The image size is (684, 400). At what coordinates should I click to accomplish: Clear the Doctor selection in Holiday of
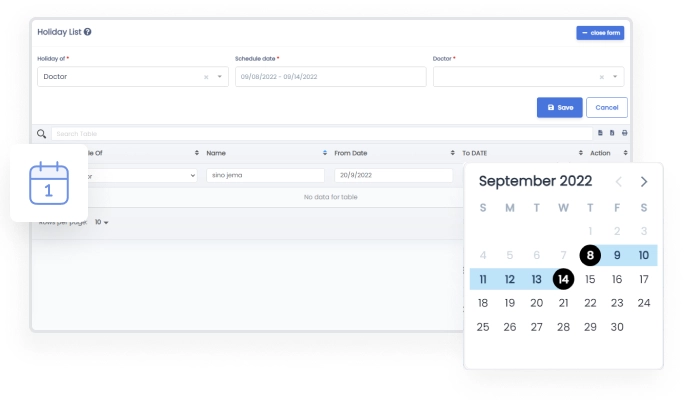tap(206, 77)
